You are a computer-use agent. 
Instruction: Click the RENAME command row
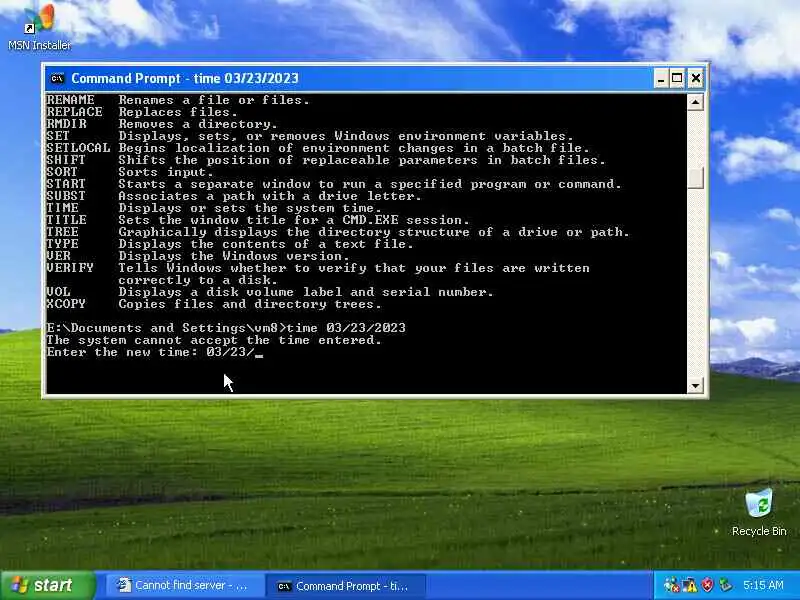[x=178, y=100]
